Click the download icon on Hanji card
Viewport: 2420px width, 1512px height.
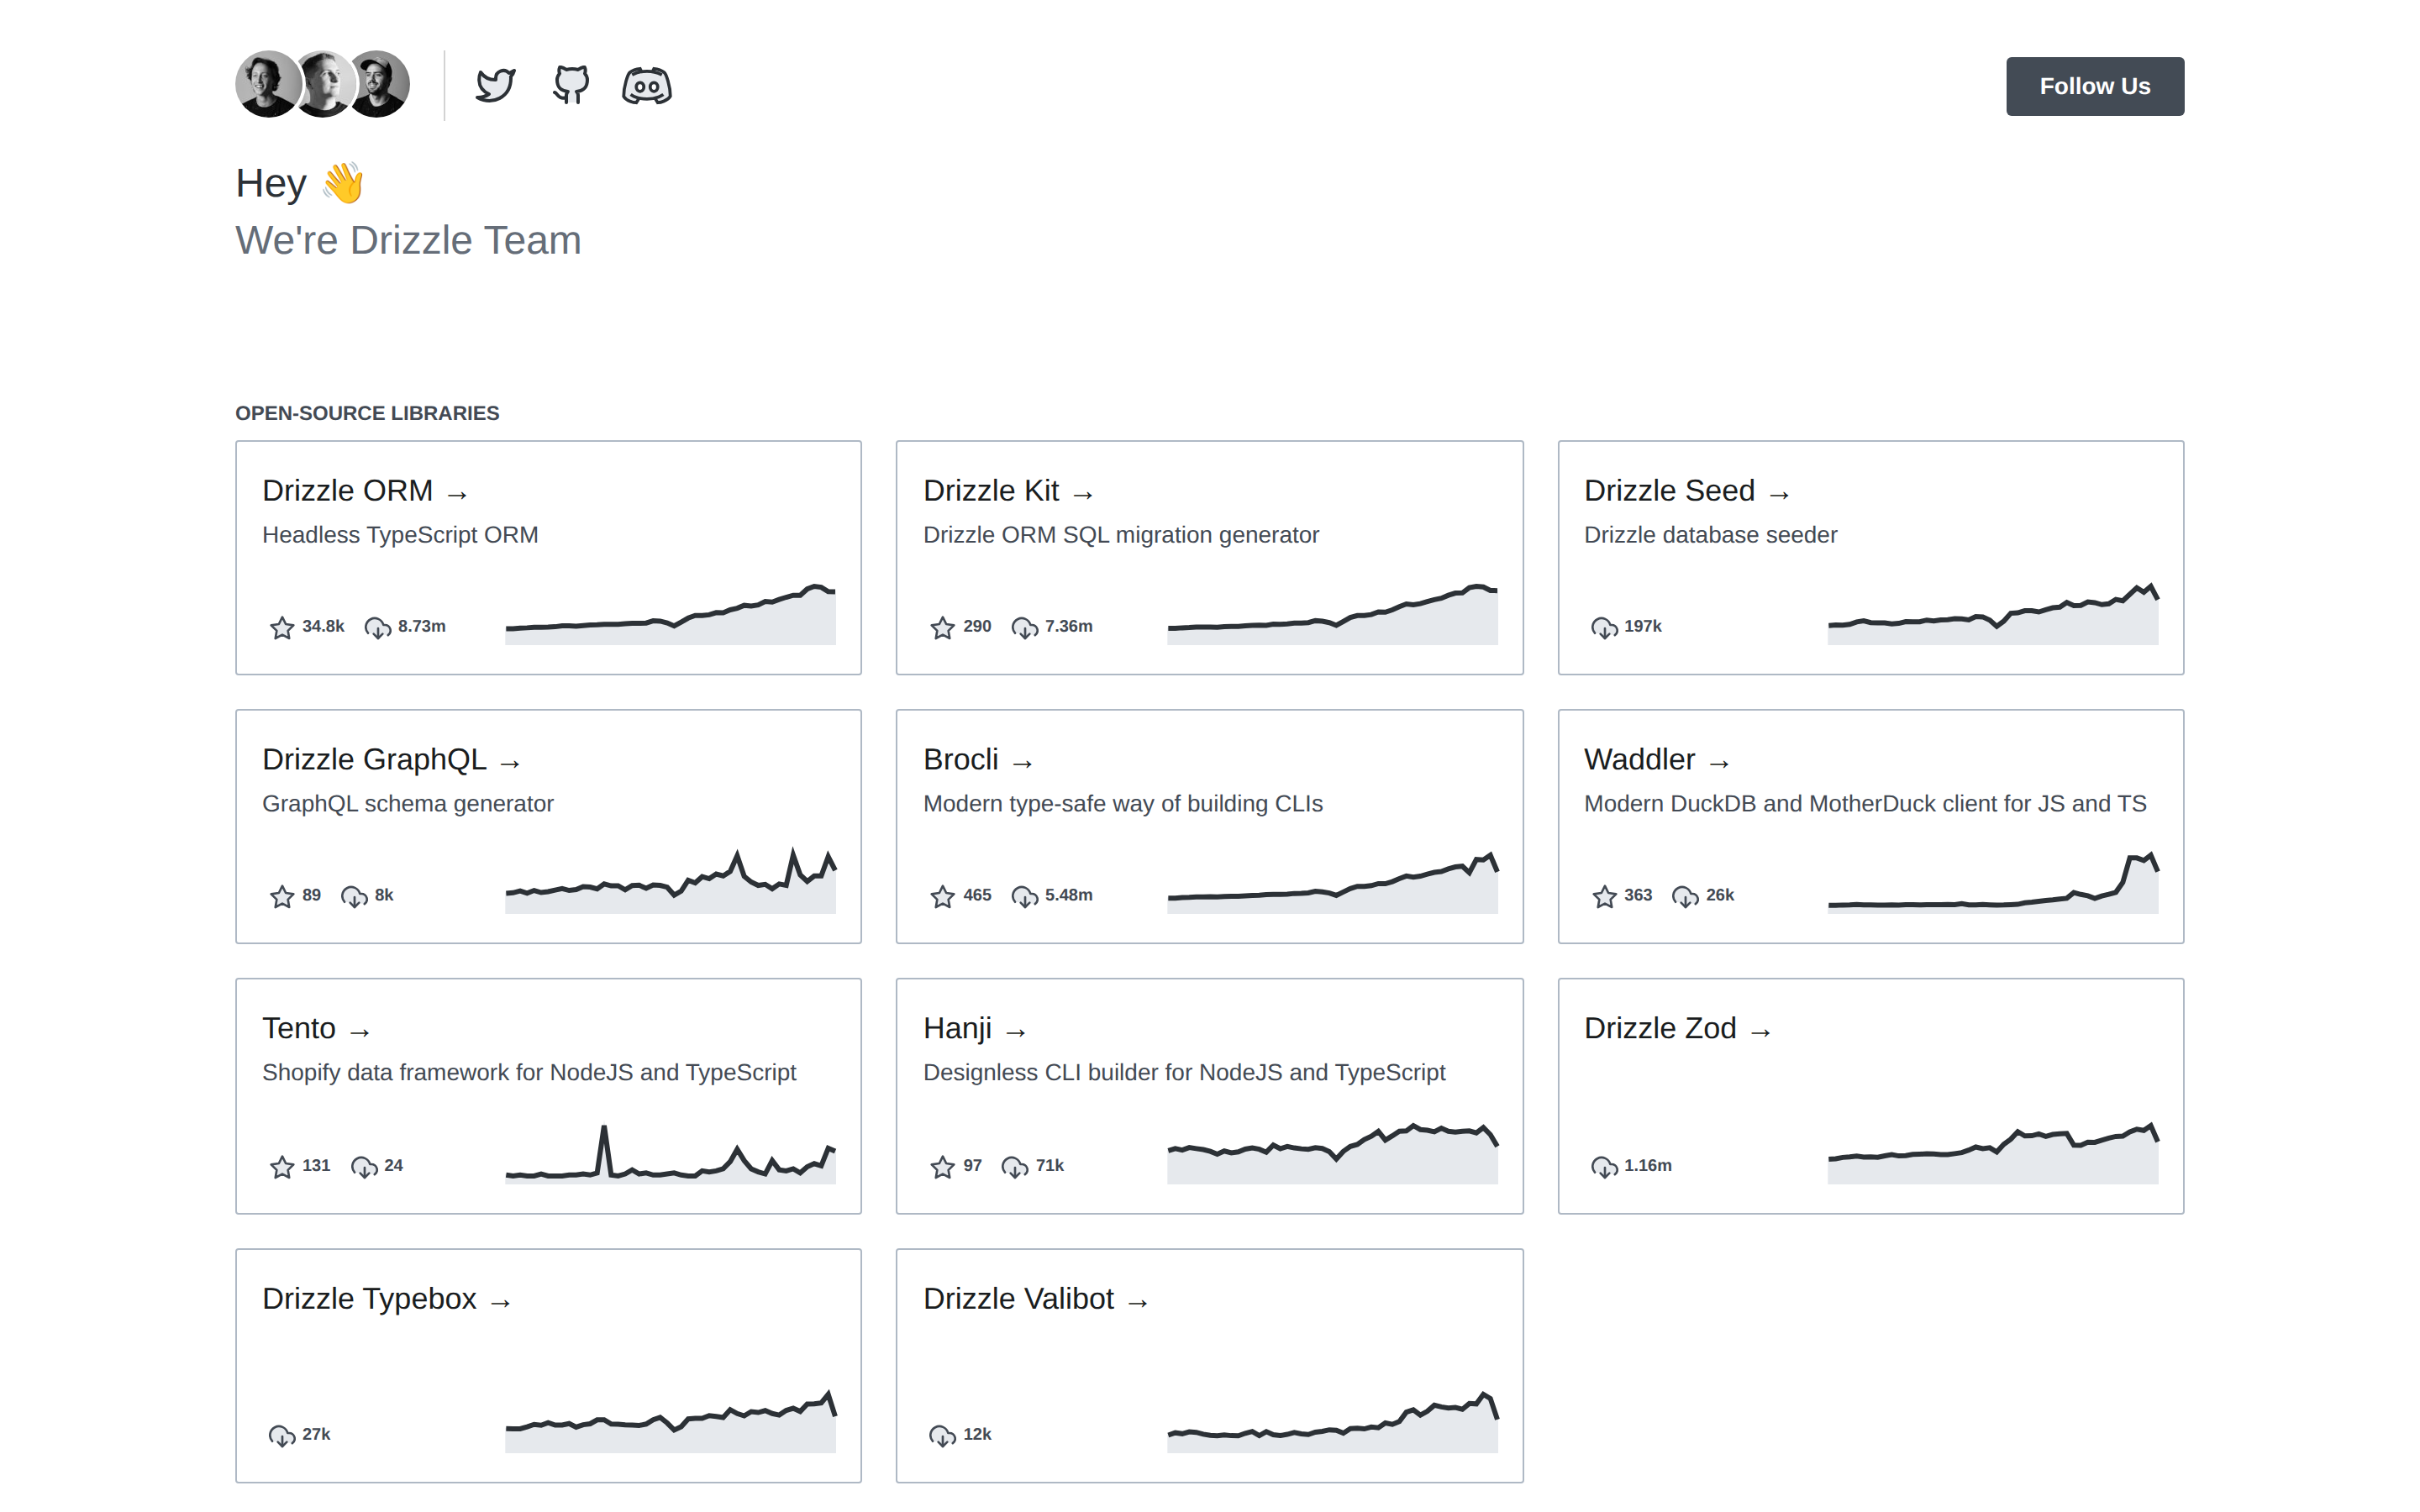(1014, 1166)
